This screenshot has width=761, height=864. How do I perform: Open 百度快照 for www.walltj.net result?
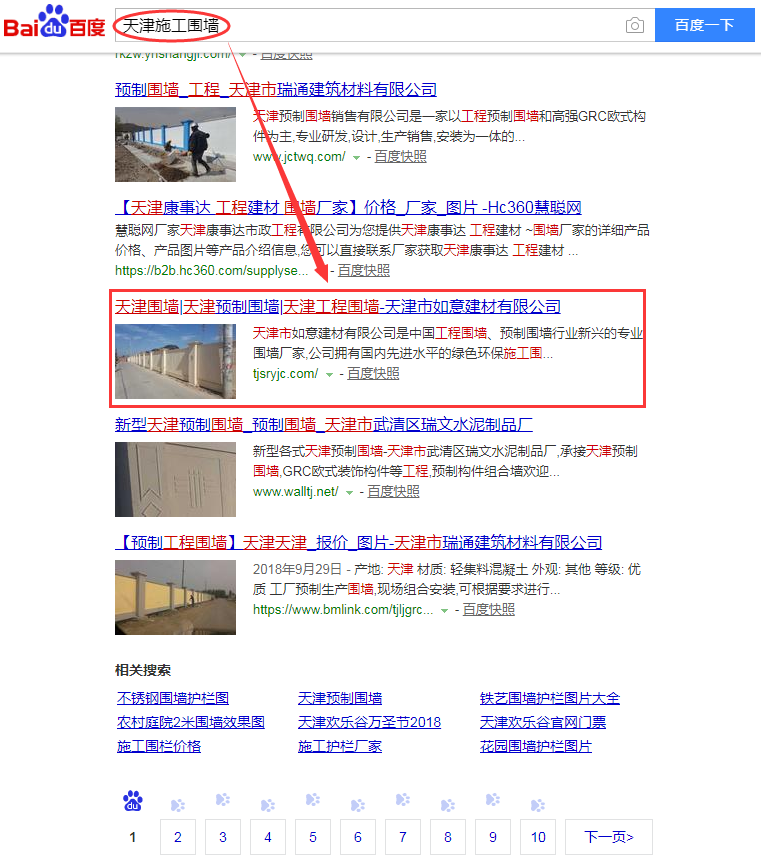[x=393, y=492]
